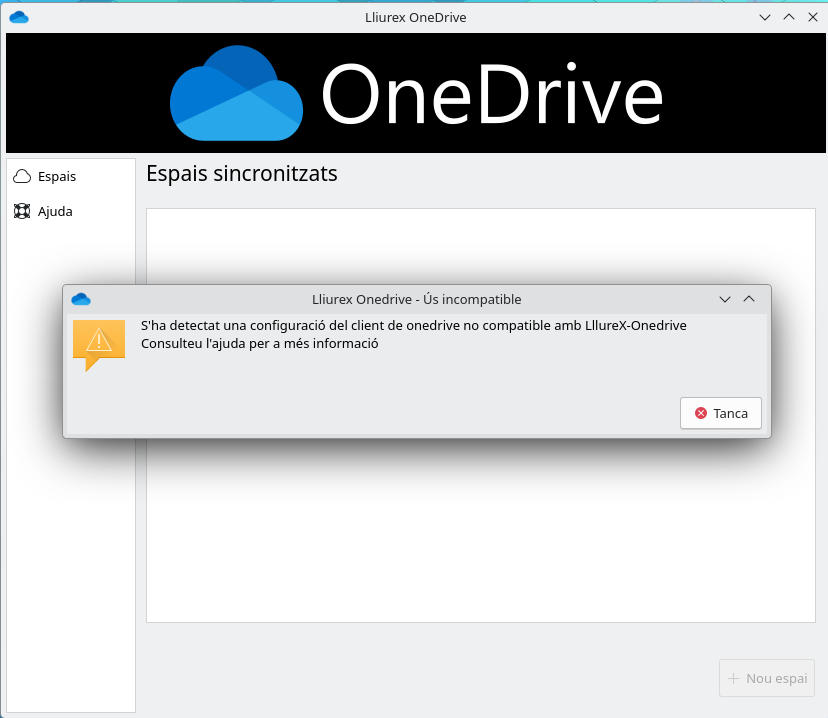Open the Espais section in the sidebar

click(x=58, y=176)
